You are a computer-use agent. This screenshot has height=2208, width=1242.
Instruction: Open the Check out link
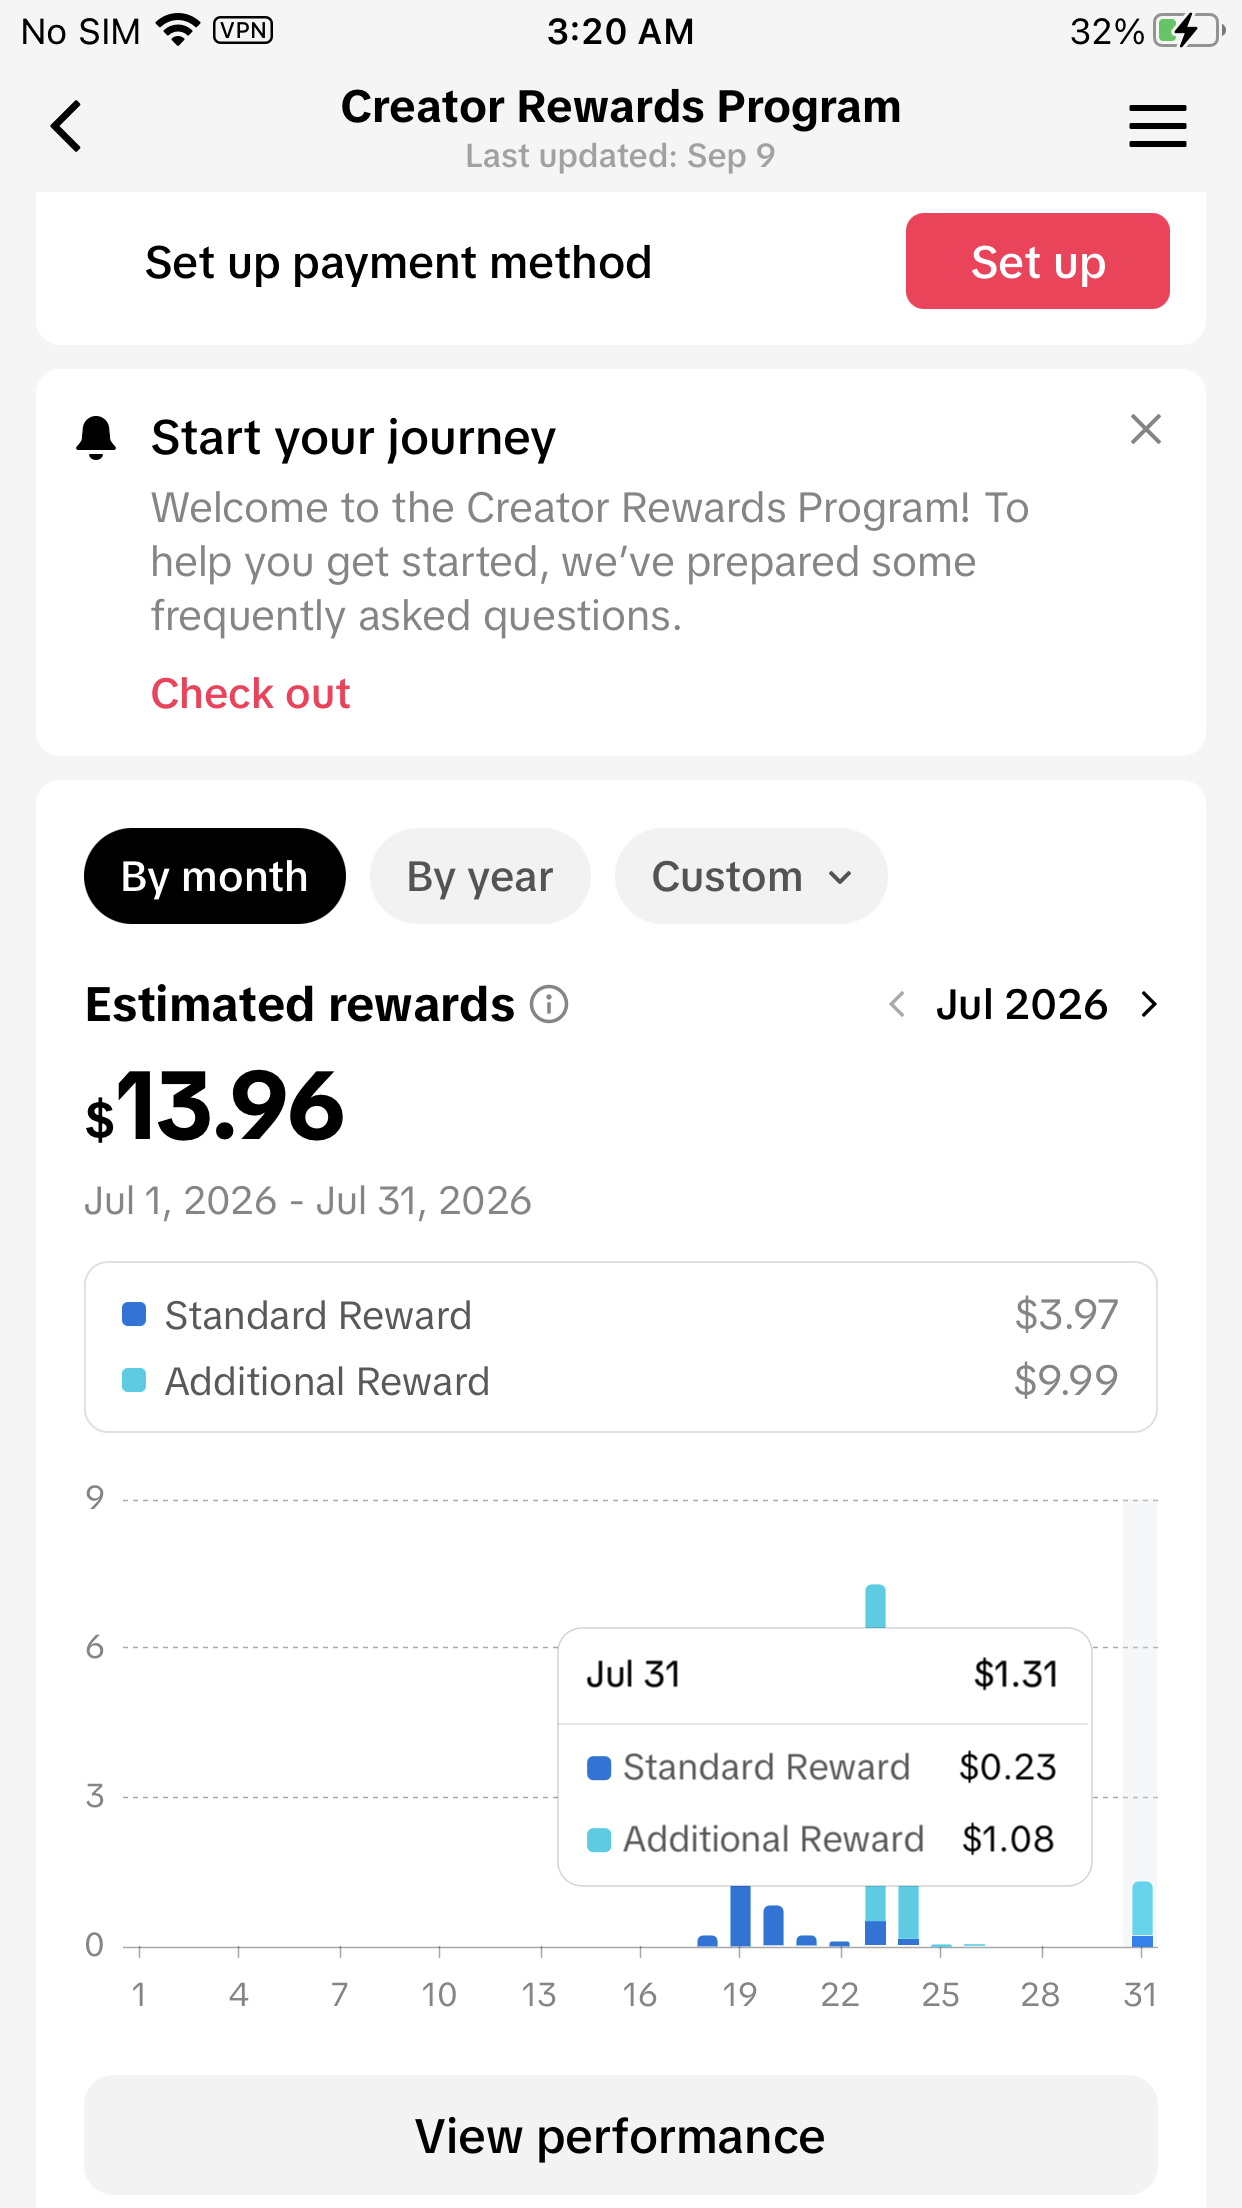[x=250, y=693]
